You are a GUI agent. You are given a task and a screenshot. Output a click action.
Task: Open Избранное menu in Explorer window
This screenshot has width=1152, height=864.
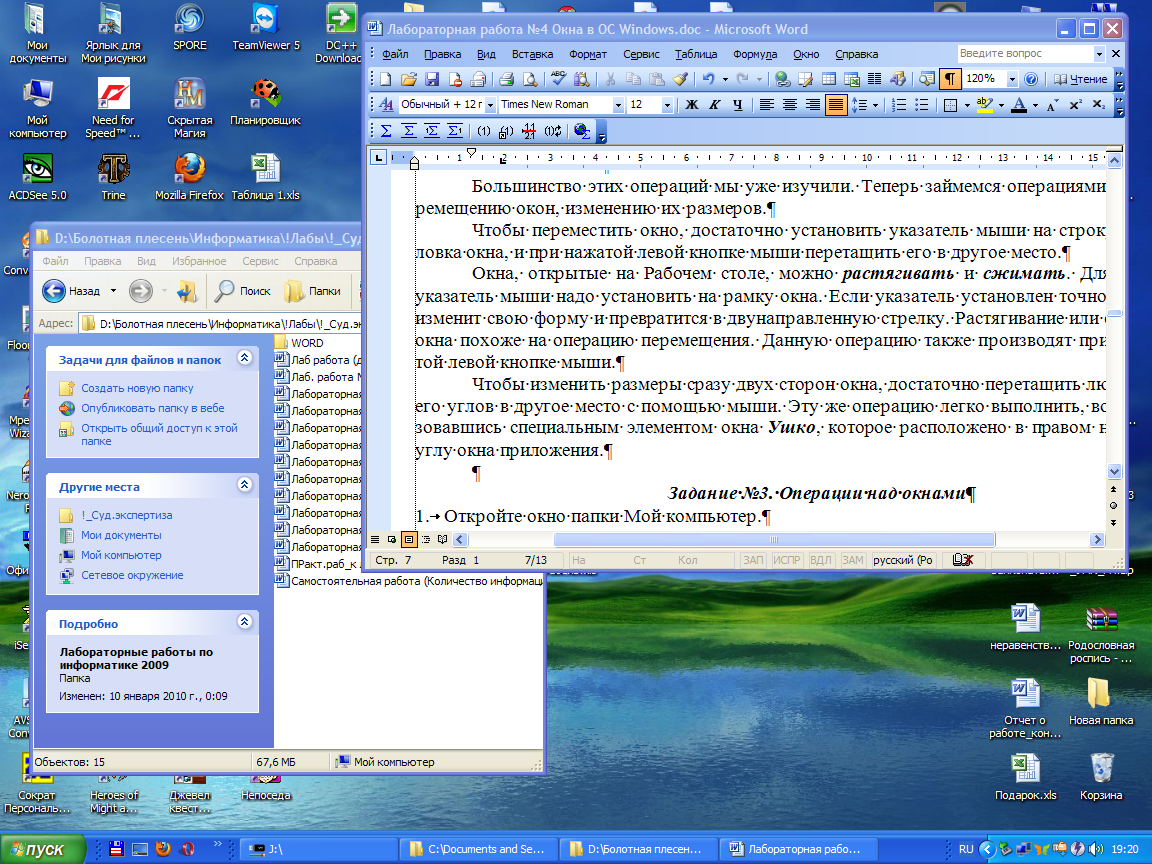click(199, 261)
